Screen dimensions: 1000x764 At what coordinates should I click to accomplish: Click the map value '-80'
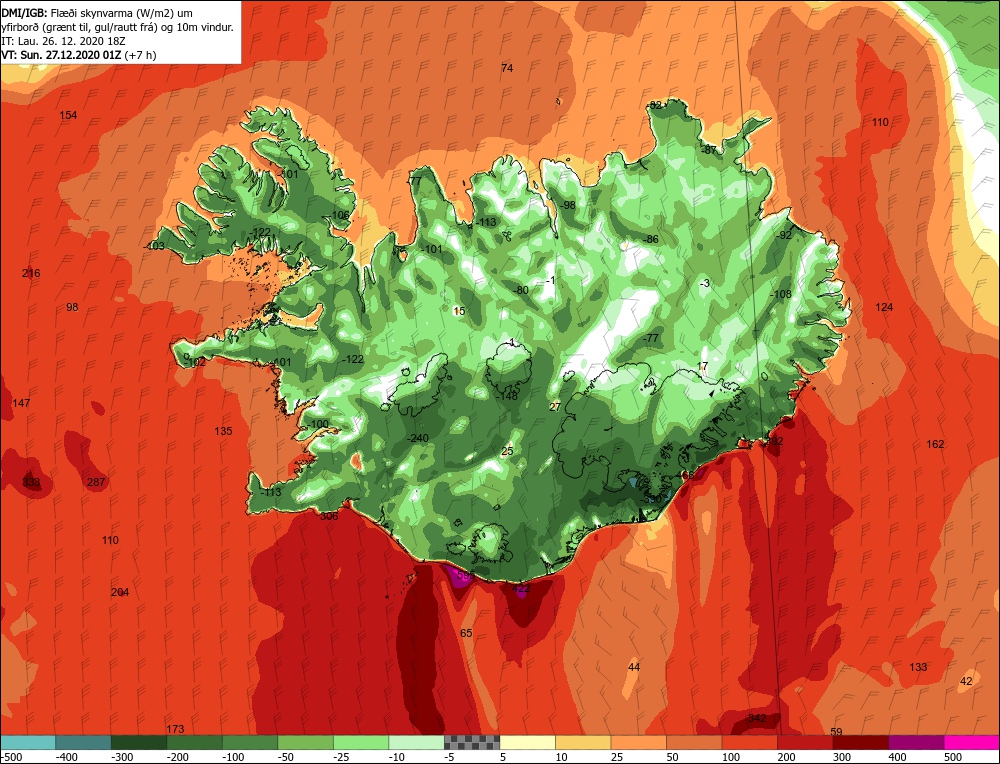(521, 290)
